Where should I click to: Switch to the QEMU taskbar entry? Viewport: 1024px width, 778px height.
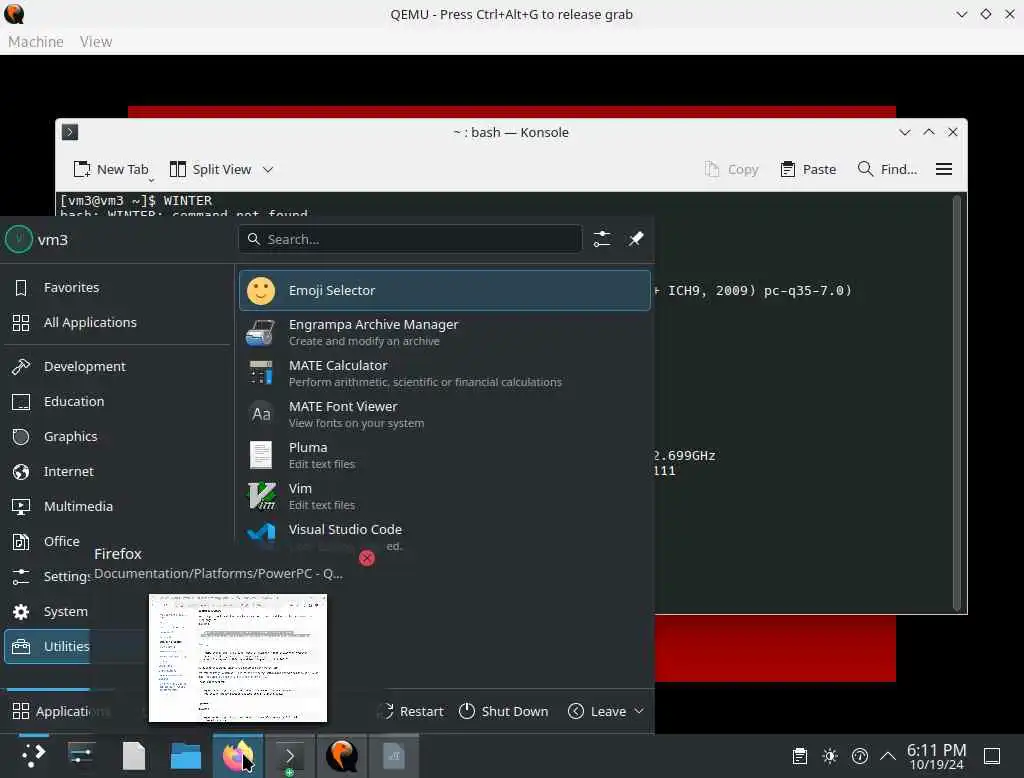coord(342,756)
